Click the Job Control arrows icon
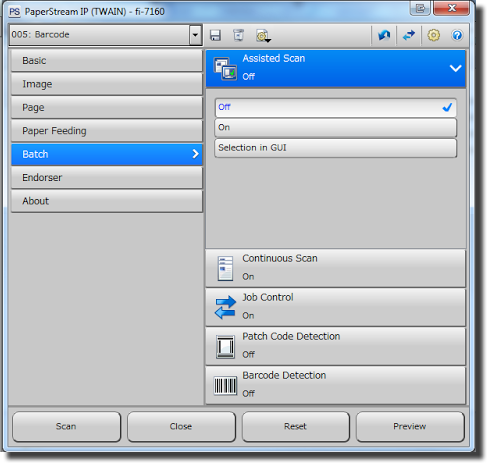The image size is (496, 472). click(225, 307)
